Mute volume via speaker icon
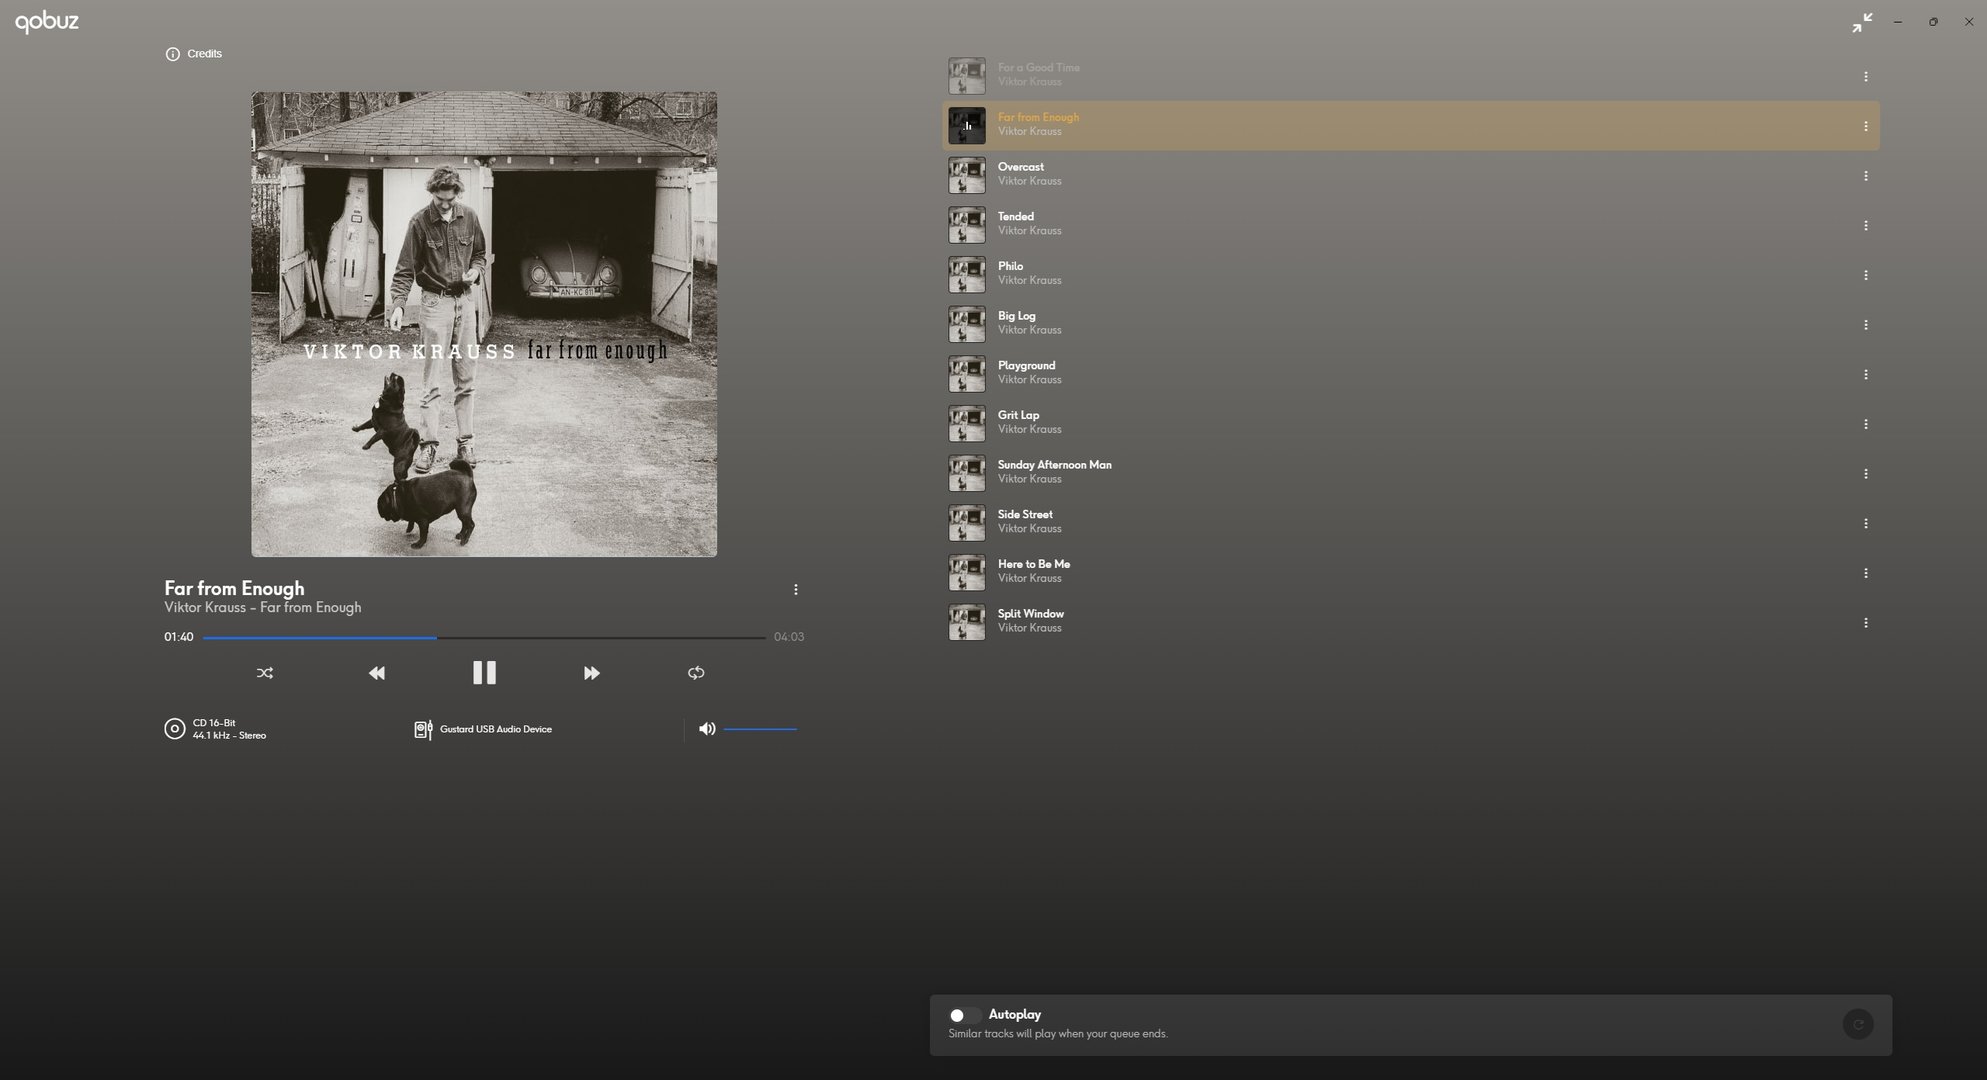 pyautogui.click(x=707, y=729)
